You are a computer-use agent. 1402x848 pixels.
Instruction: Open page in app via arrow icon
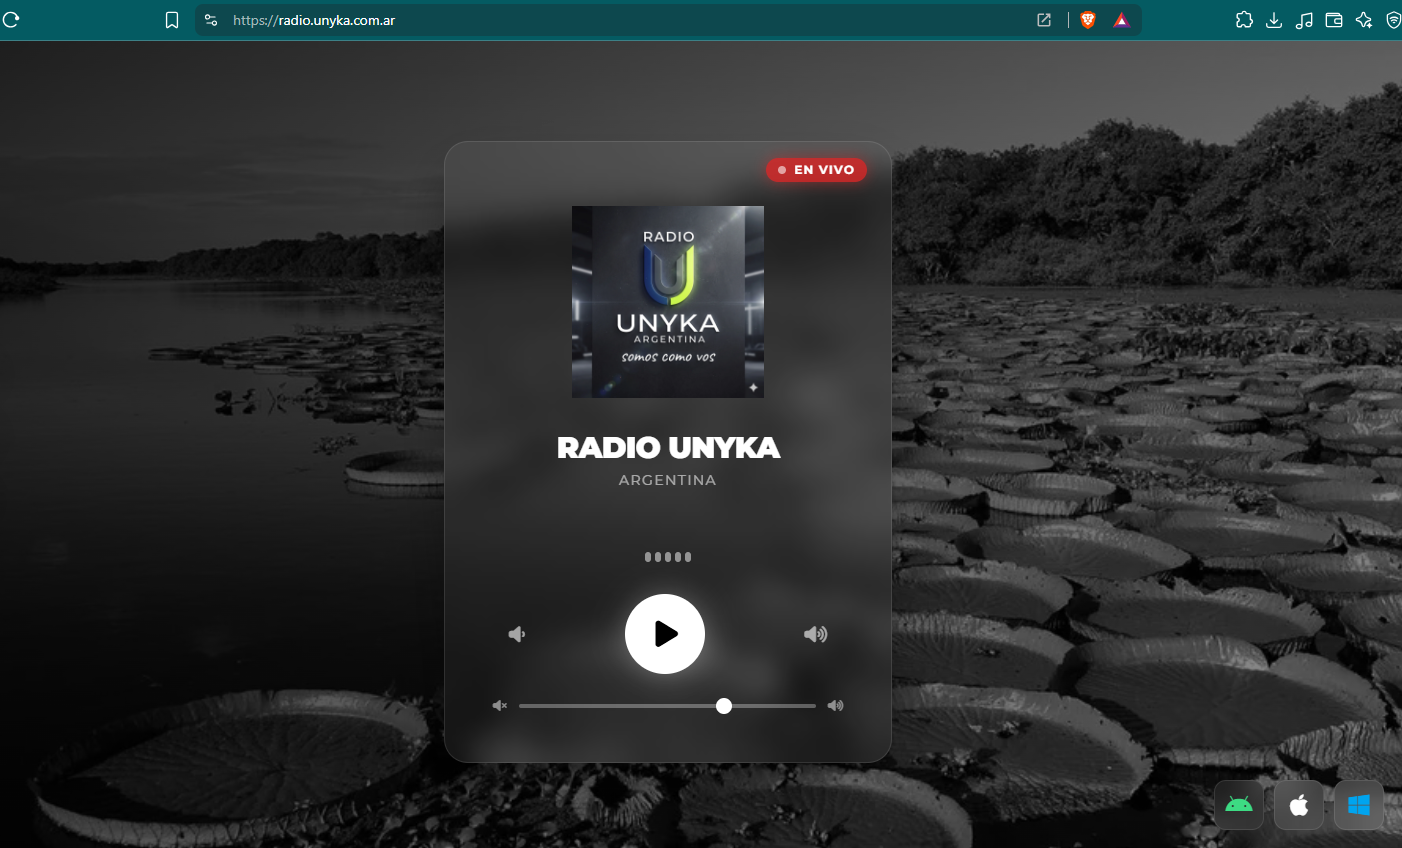pyautogui.click(x=1044, y=20)
